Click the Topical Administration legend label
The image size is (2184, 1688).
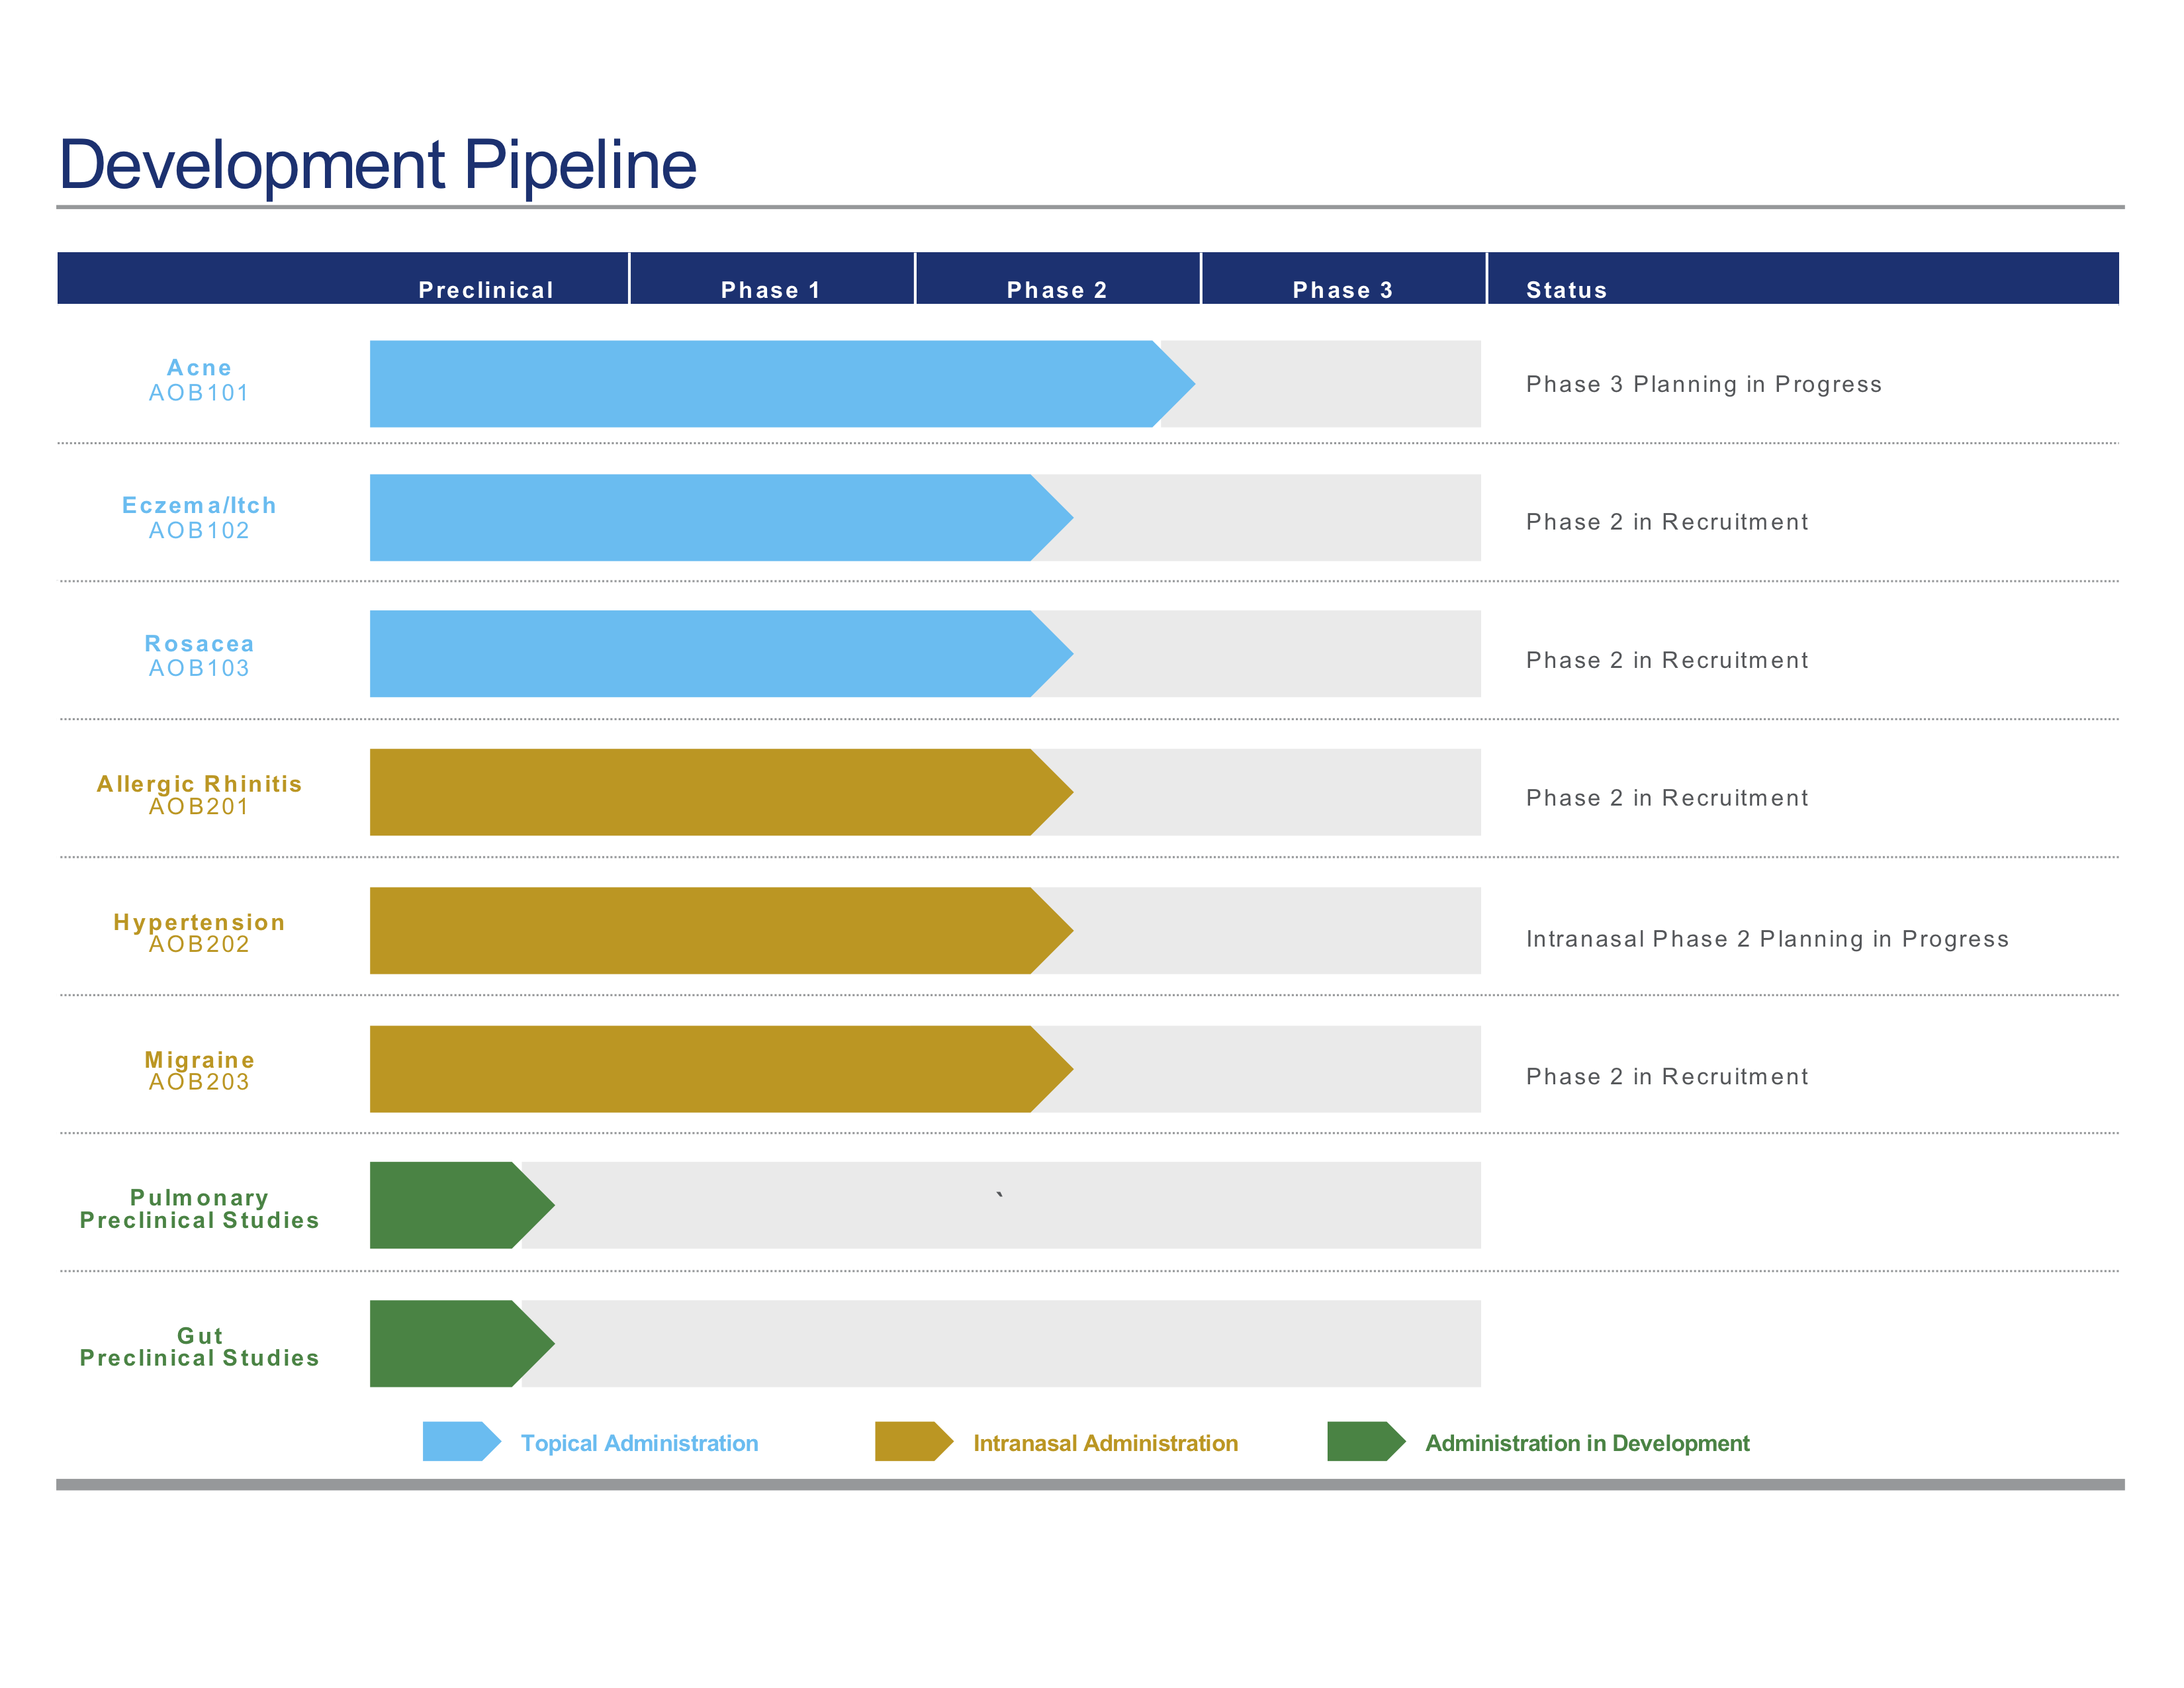click(639, 1443)
